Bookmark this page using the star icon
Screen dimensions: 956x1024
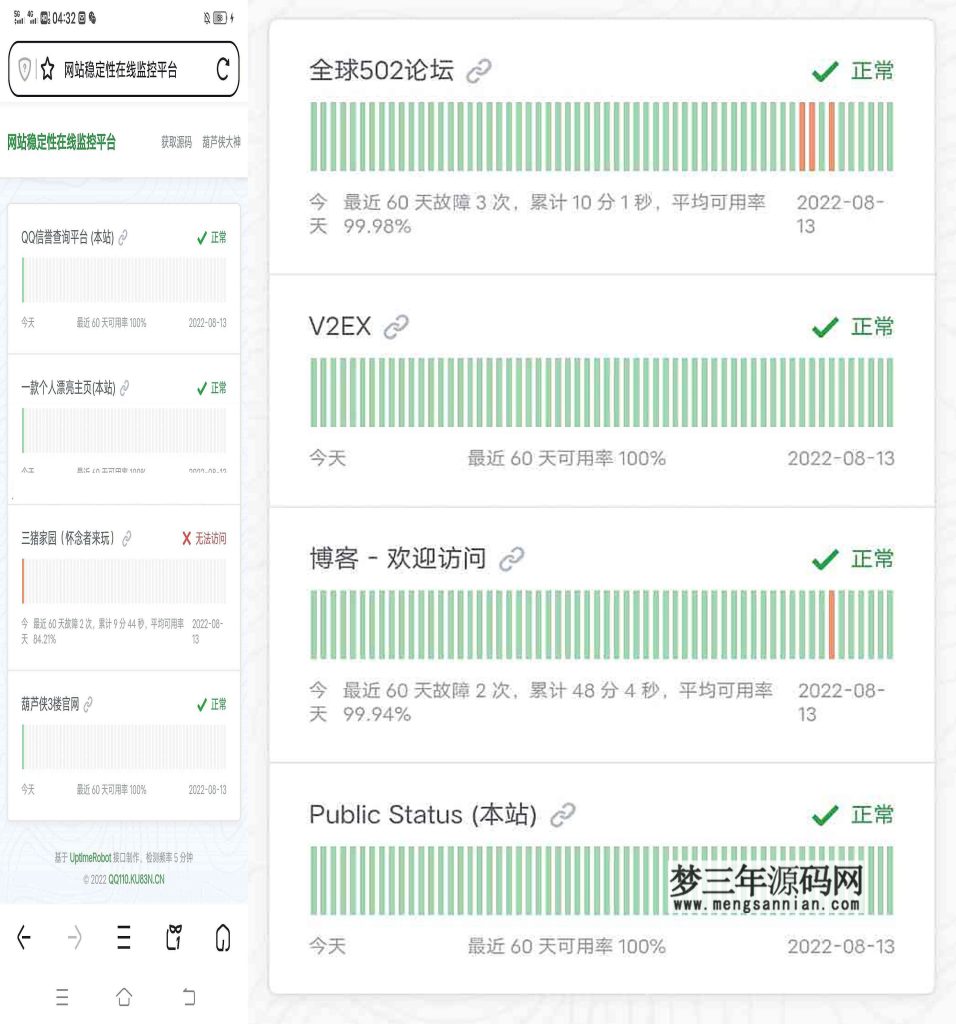pyautogui.click(x=48, y=70)
